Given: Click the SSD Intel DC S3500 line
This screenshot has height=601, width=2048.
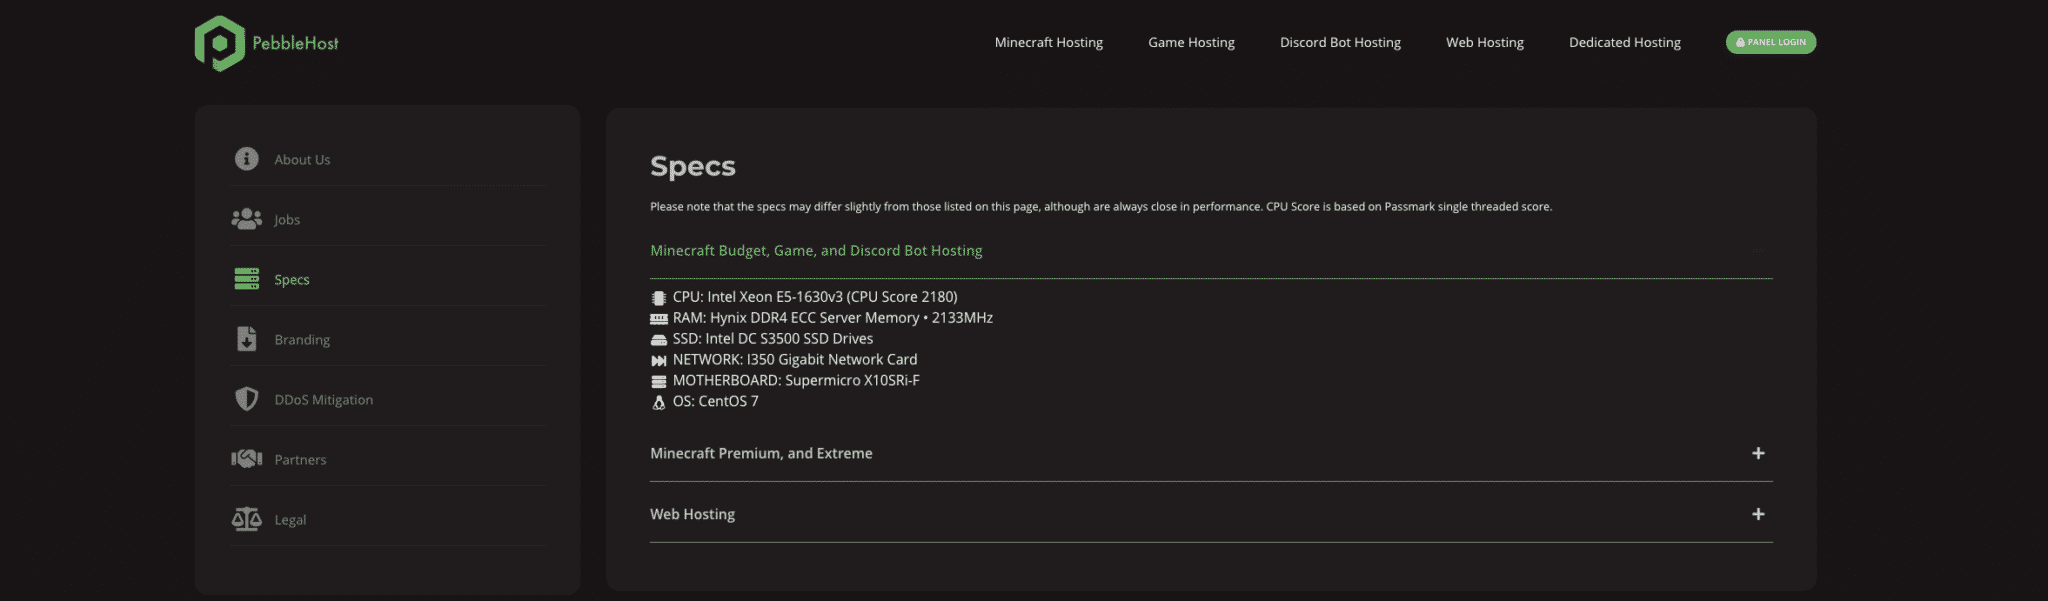Looking at the screenshot, I should [772, 339].
